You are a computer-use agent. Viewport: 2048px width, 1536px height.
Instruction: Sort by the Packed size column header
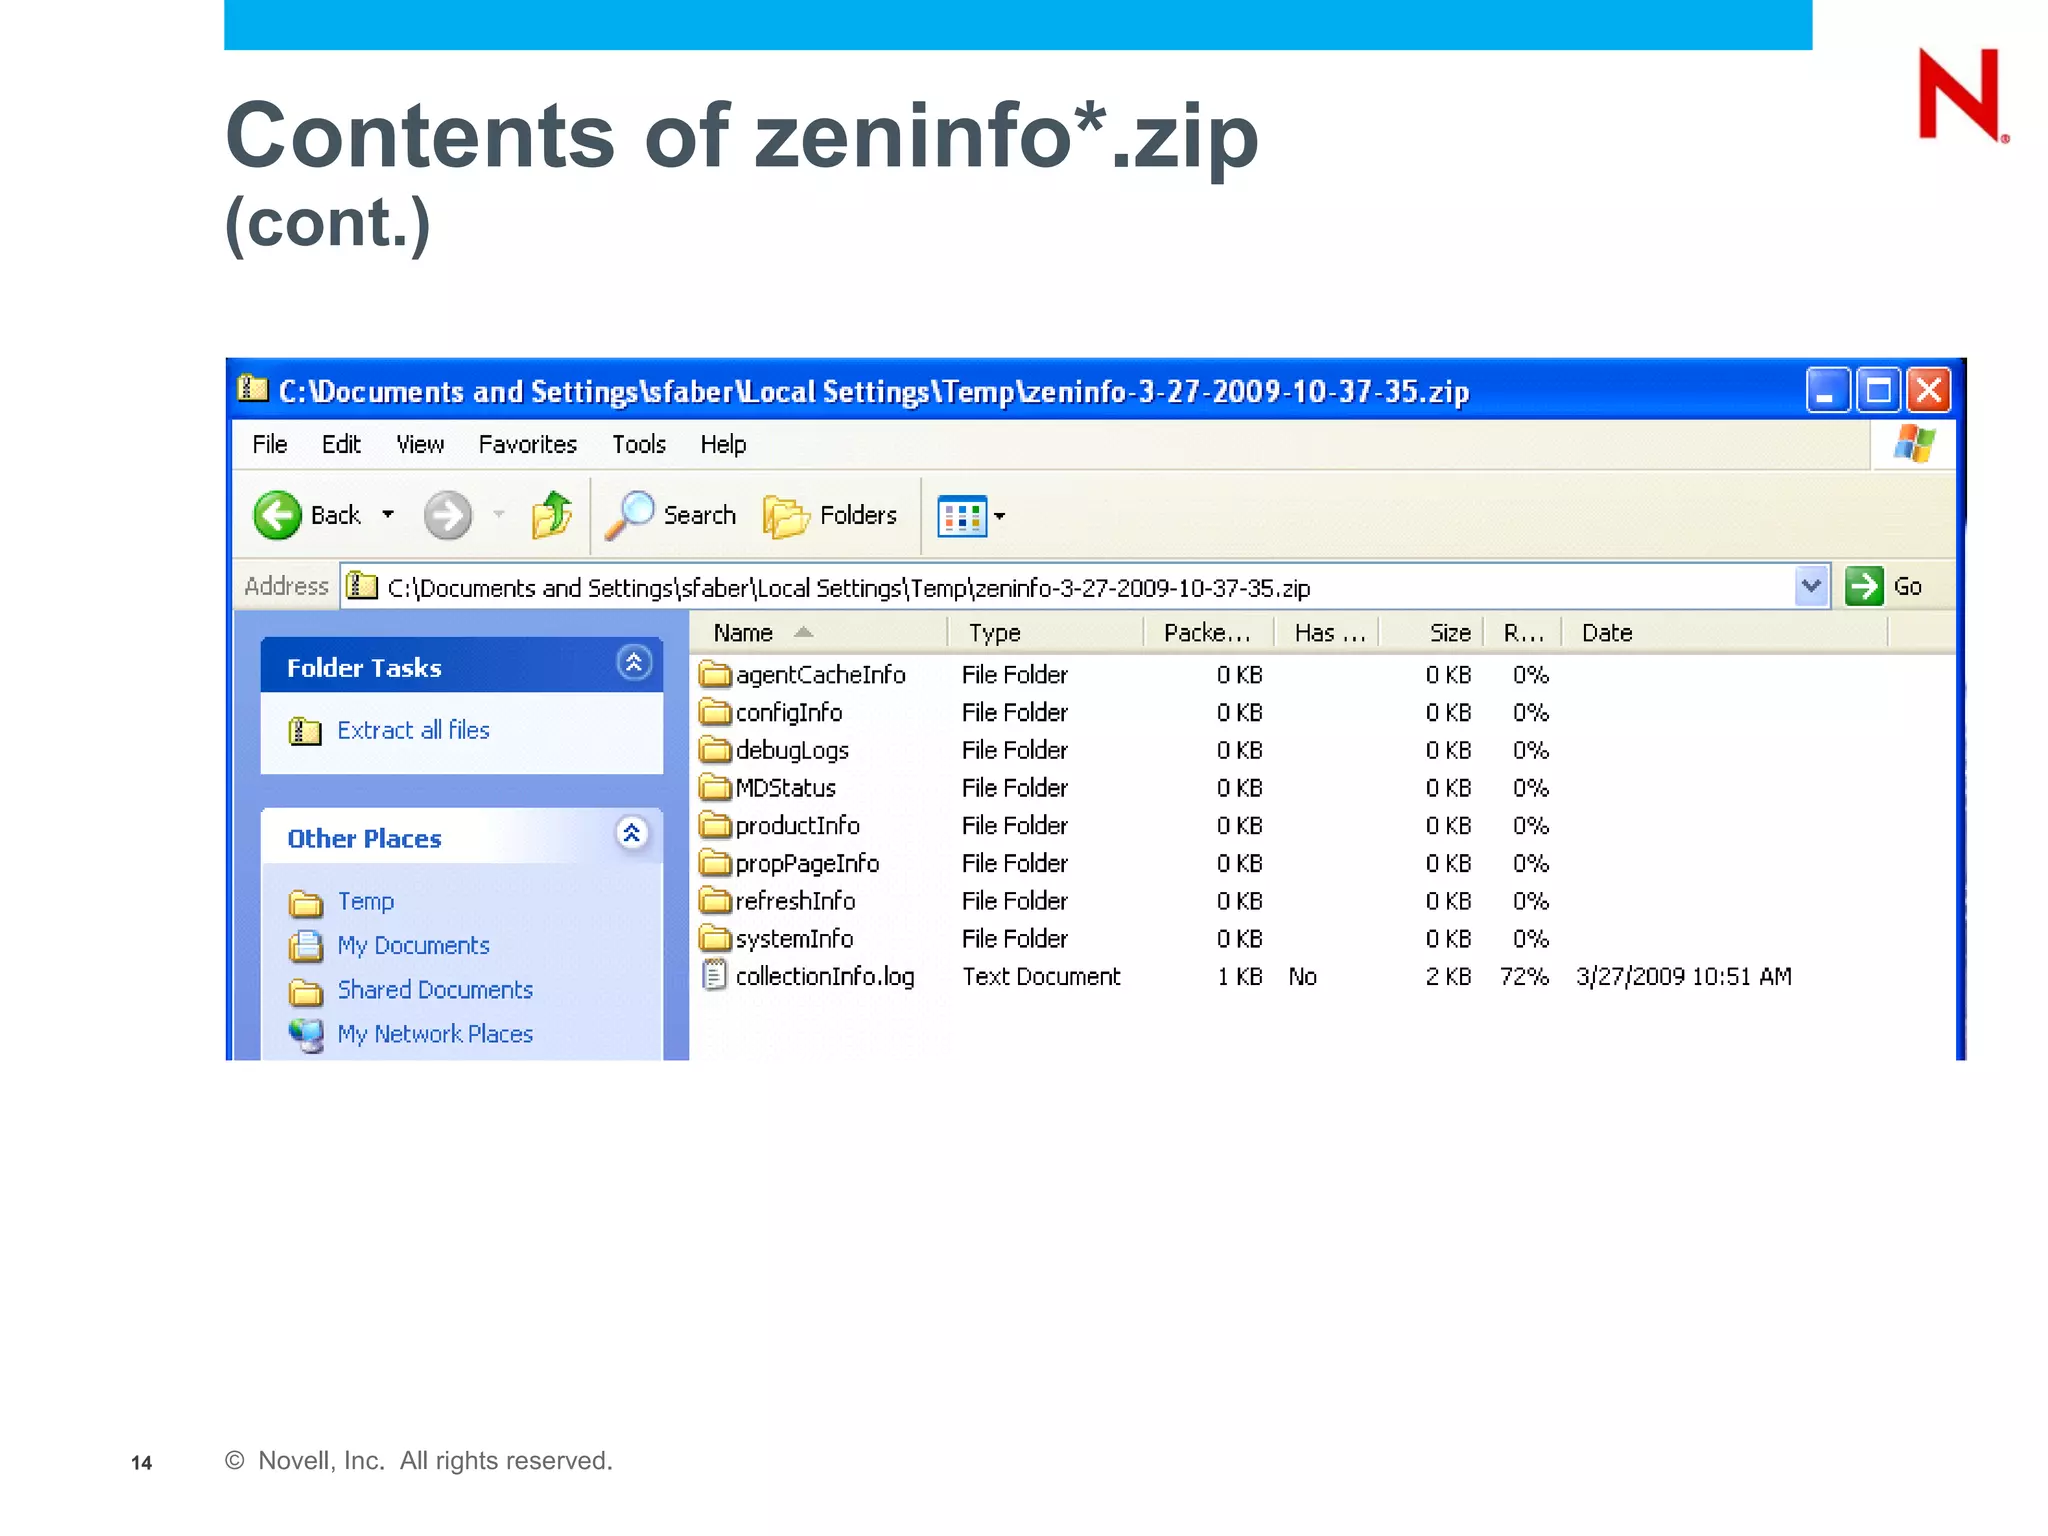pyautogui.click(x=1209, y=633)
